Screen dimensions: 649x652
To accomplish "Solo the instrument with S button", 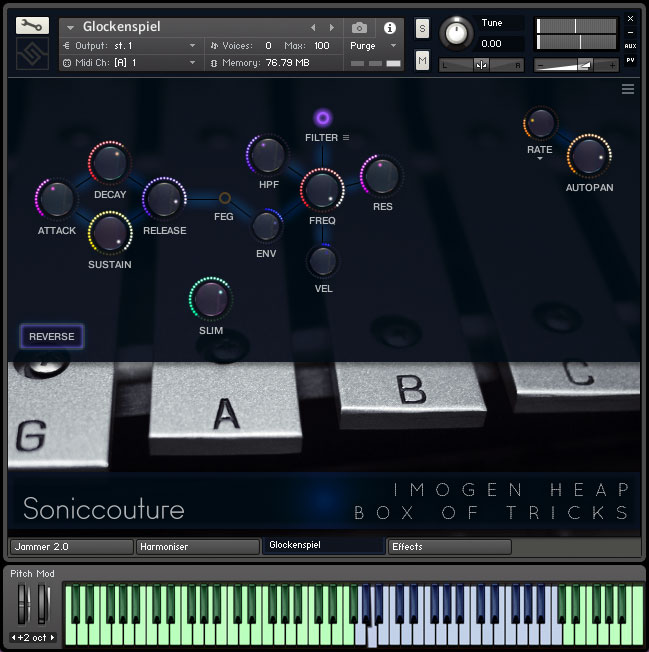I will coord(422,28).
